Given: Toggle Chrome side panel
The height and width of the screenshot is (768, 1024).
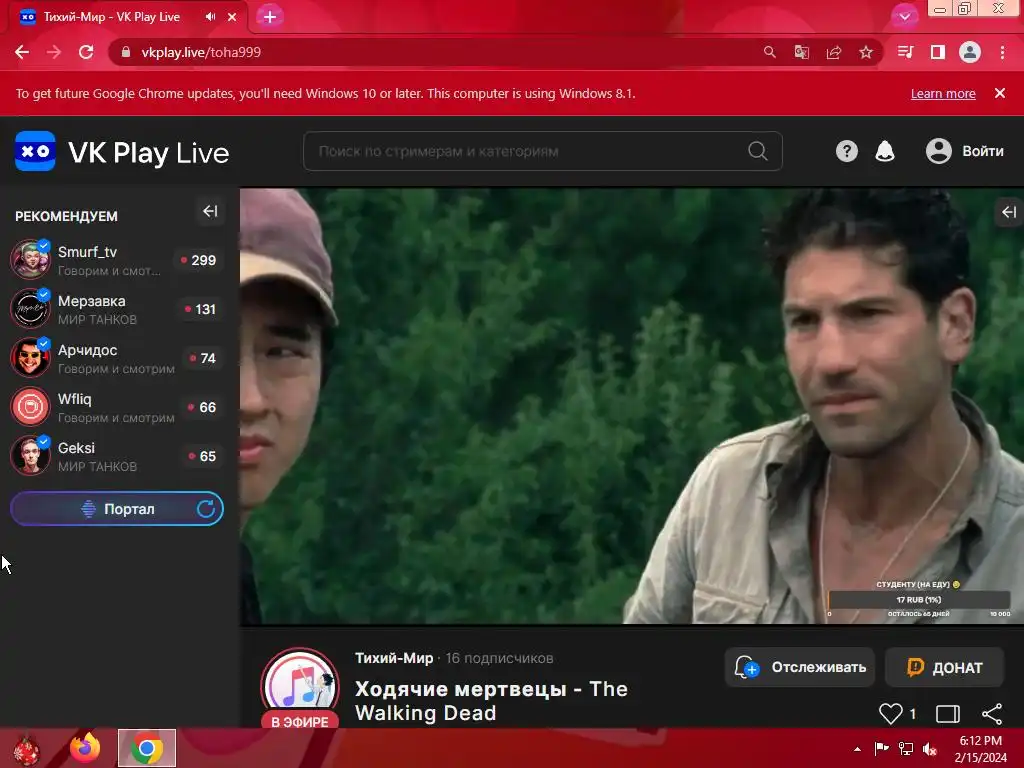Looking at the screenshot, I should [938, 52].
